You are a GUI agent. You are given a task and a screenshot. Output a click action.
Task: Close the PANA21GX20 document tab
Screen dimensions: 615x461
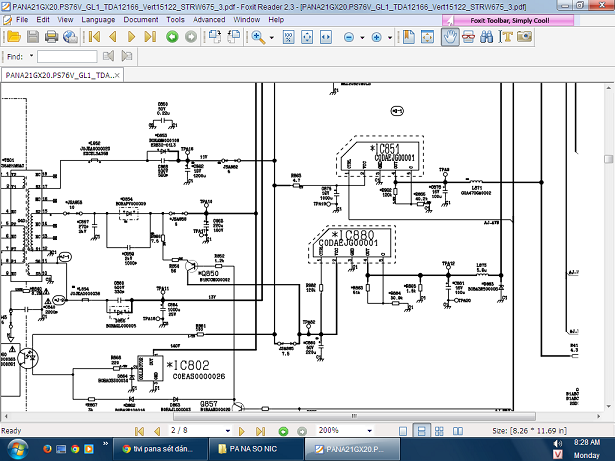coord(116,75)
